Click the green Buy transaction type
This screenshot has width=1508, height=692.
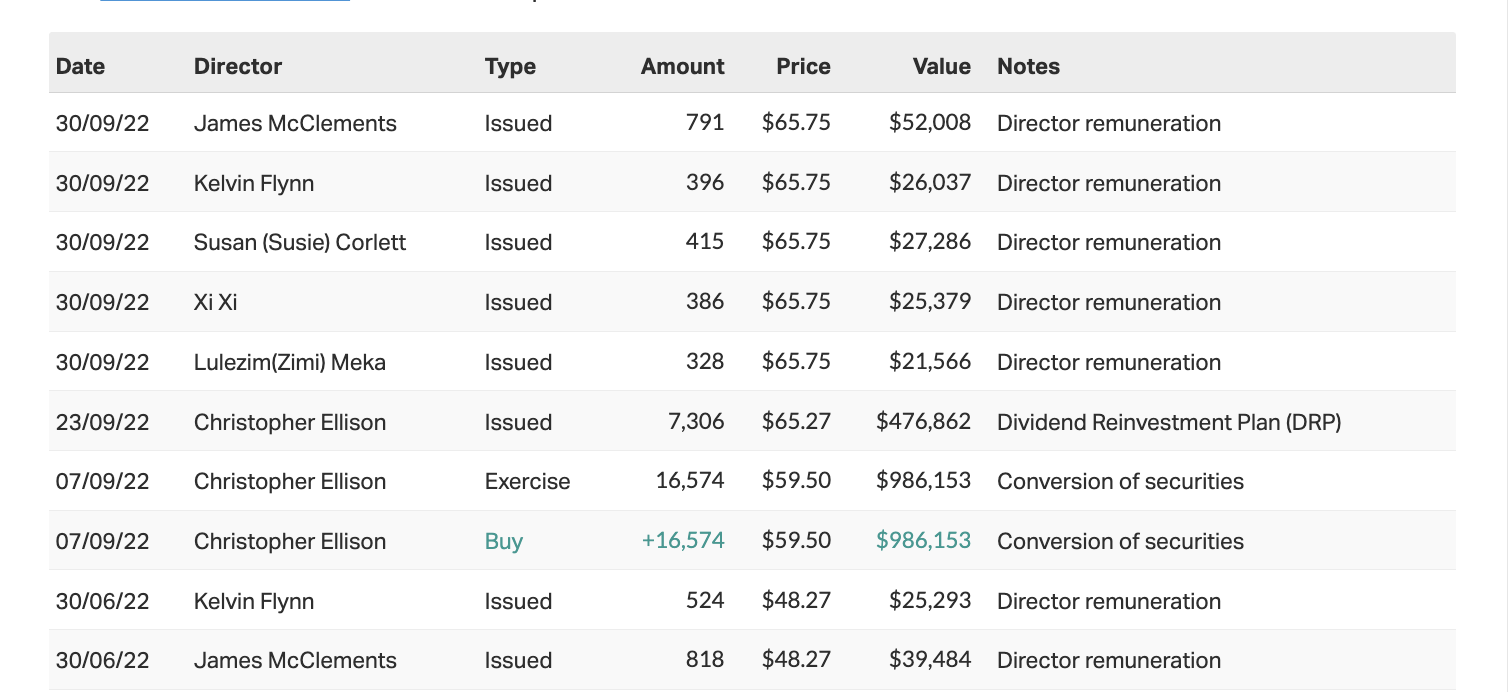[x=504, y=541]
